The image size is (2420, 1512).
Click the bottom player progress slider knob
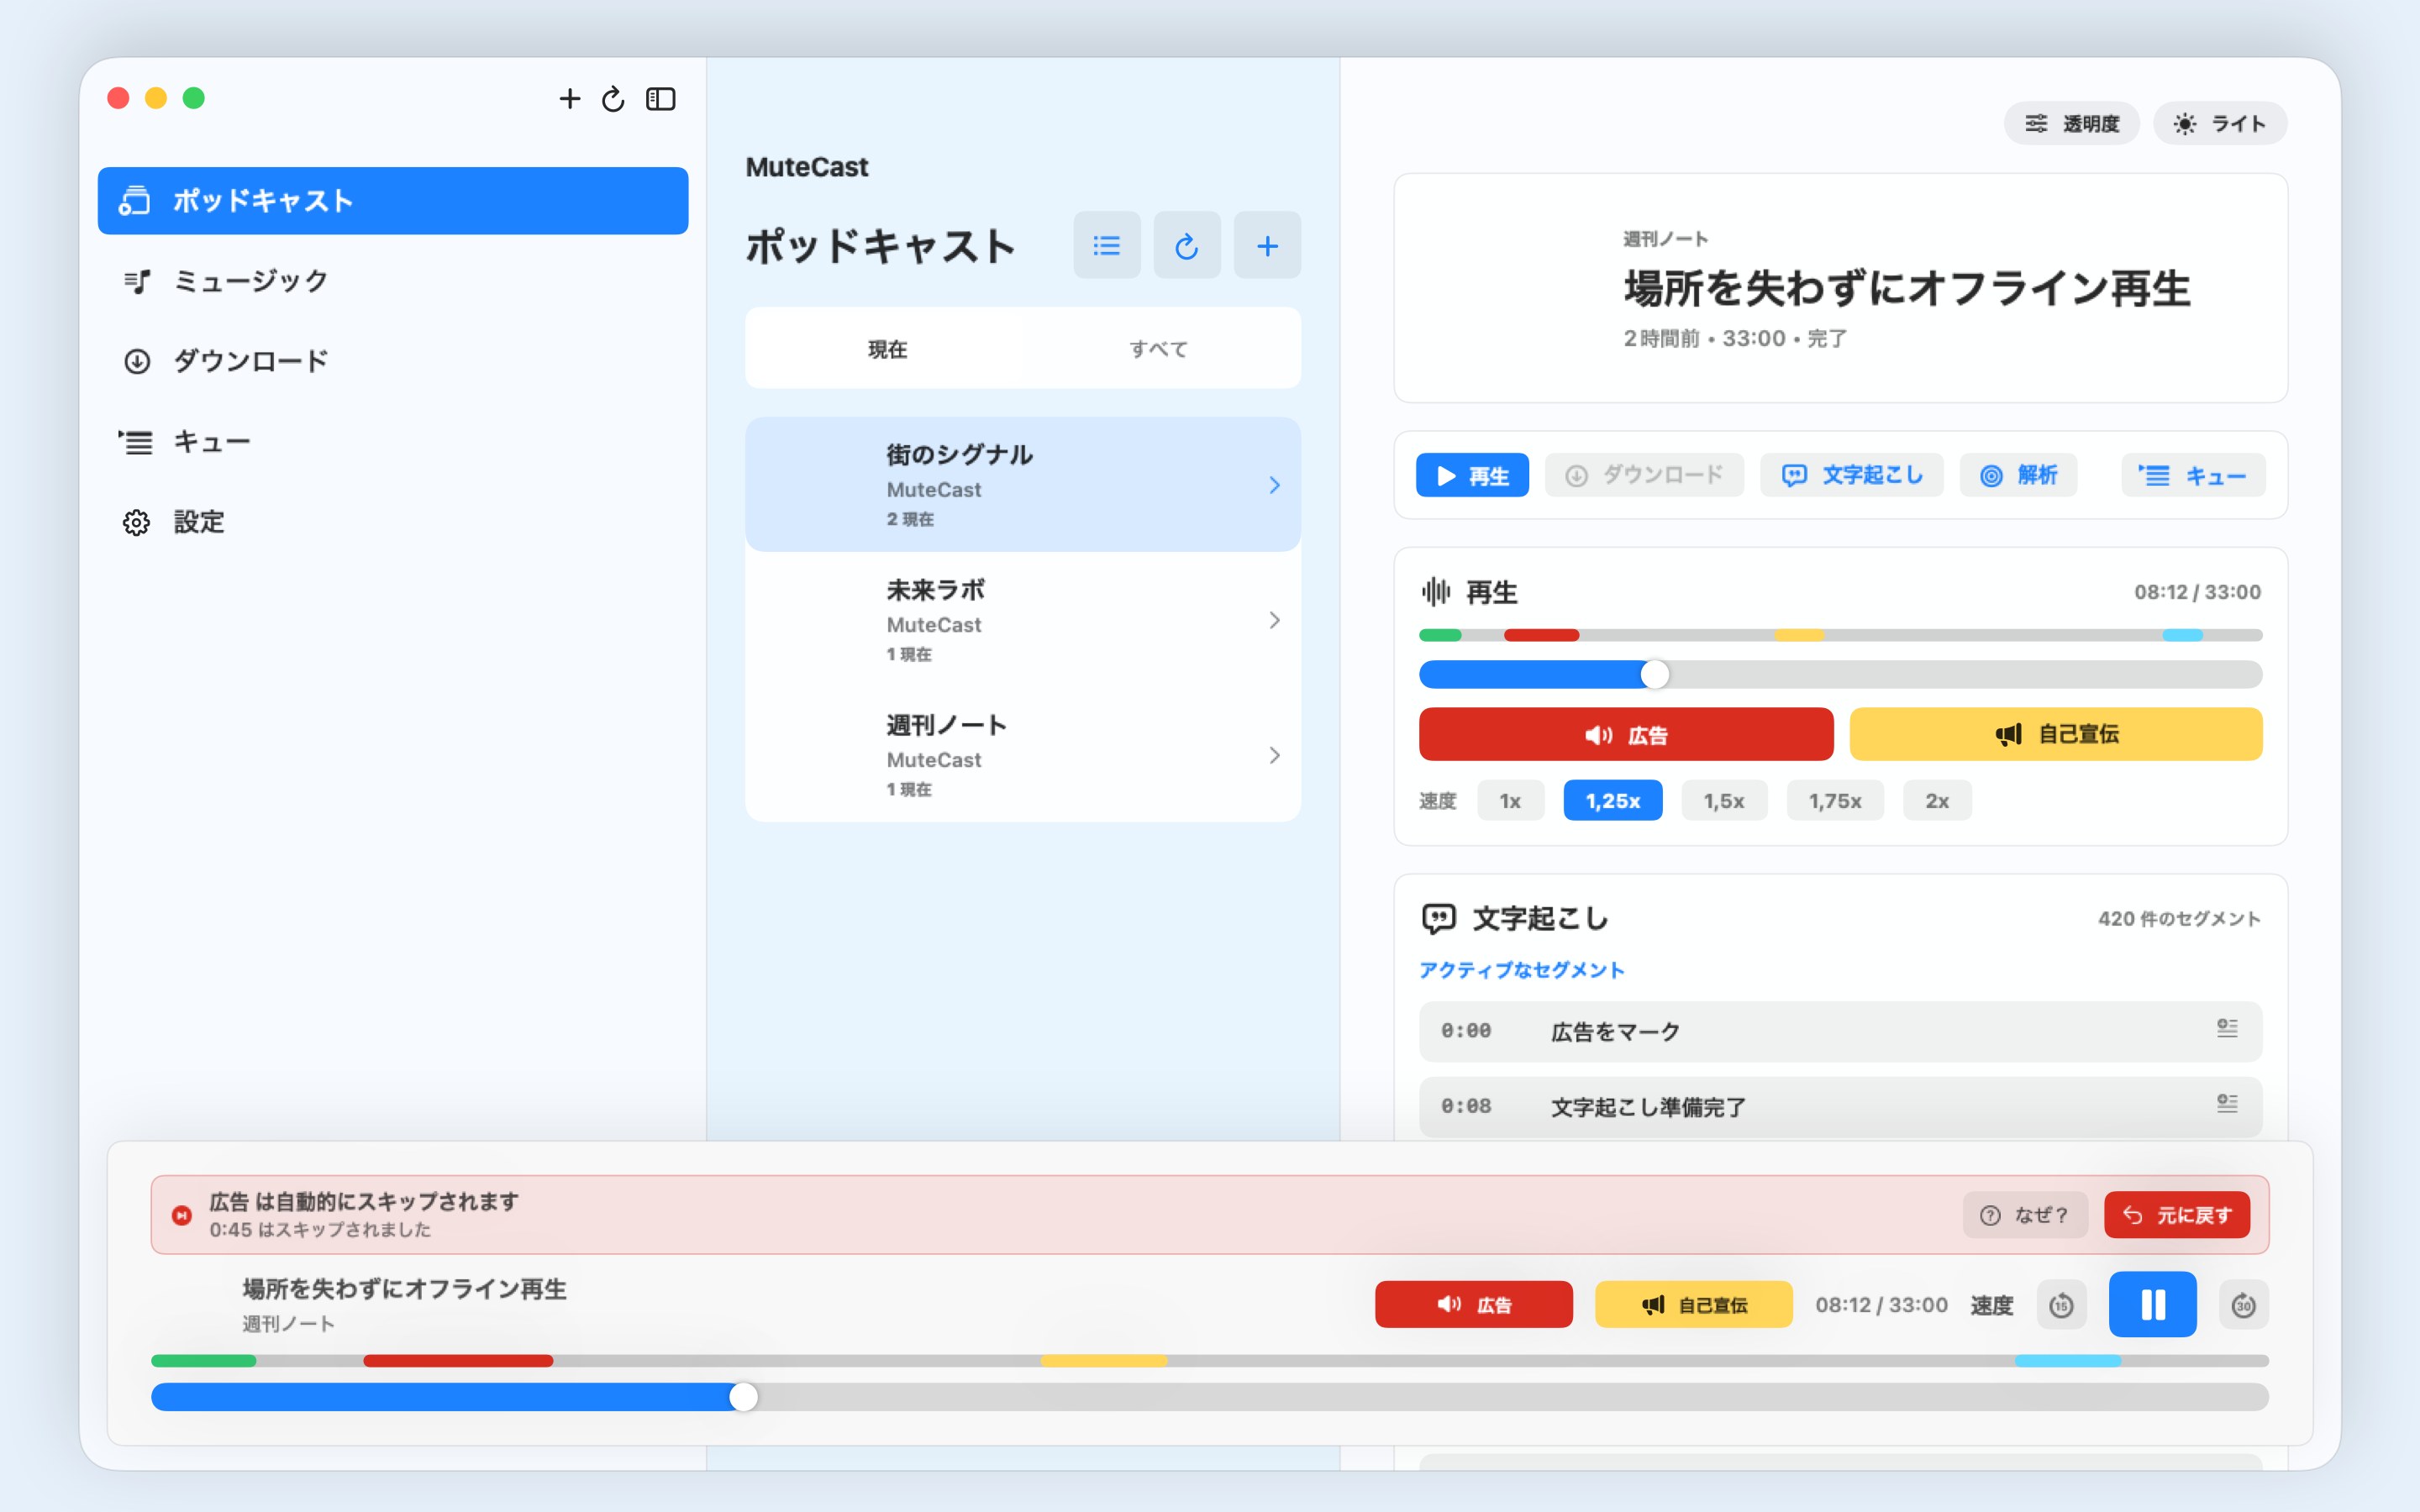pos(743,1397)
